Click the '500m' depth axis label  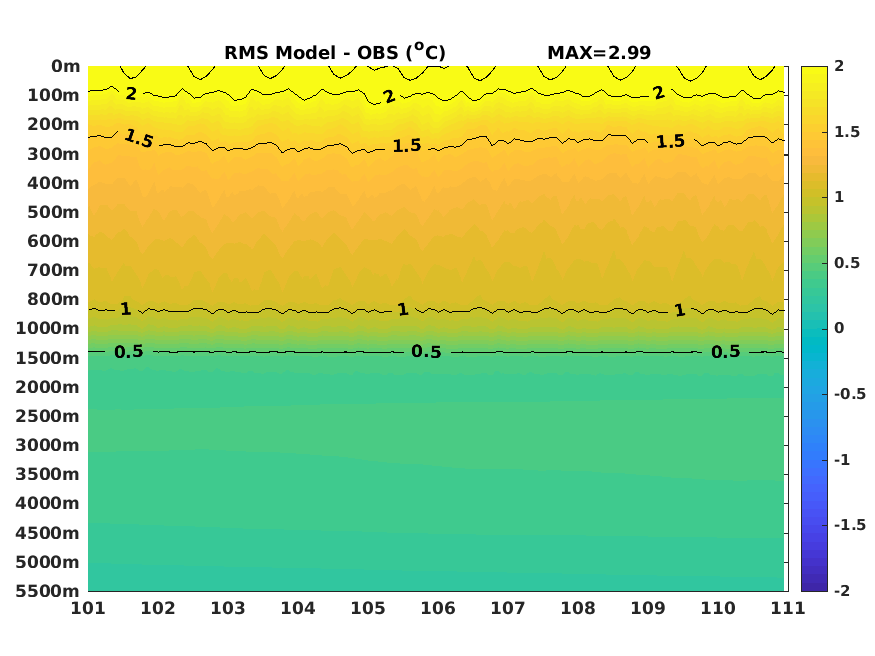(x=54, y=212)
